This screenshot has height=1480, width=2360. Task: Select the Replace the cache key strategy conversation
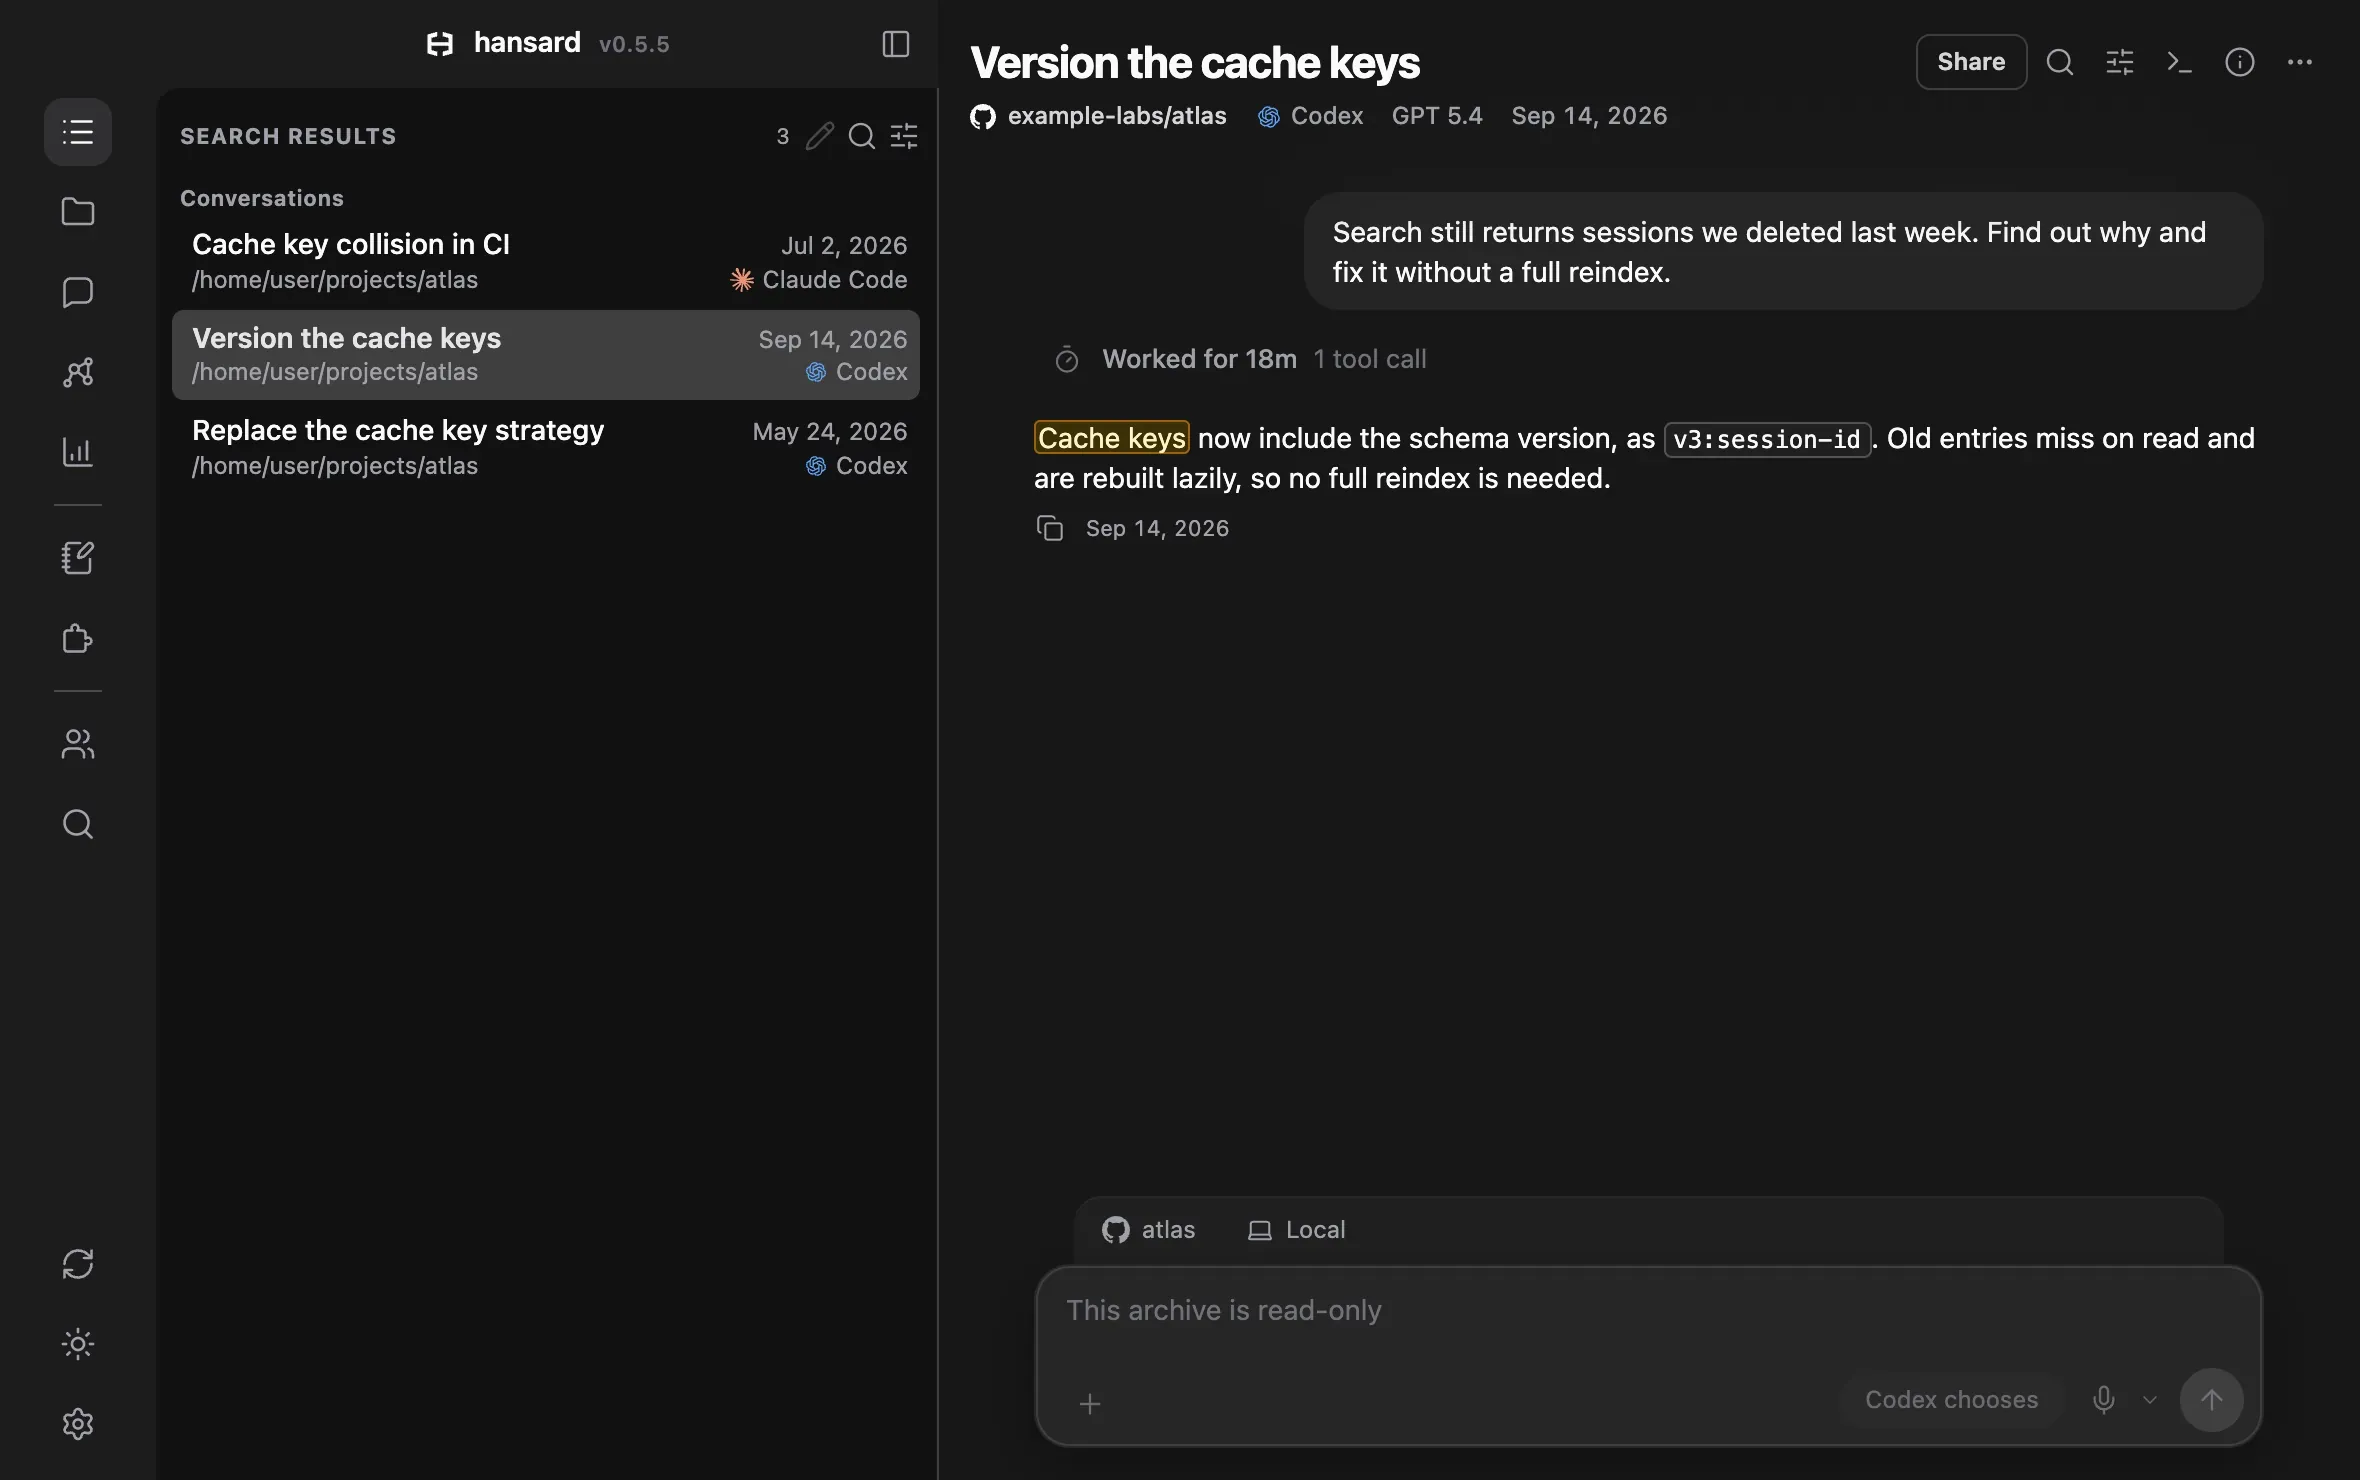(x=546, y=448)
